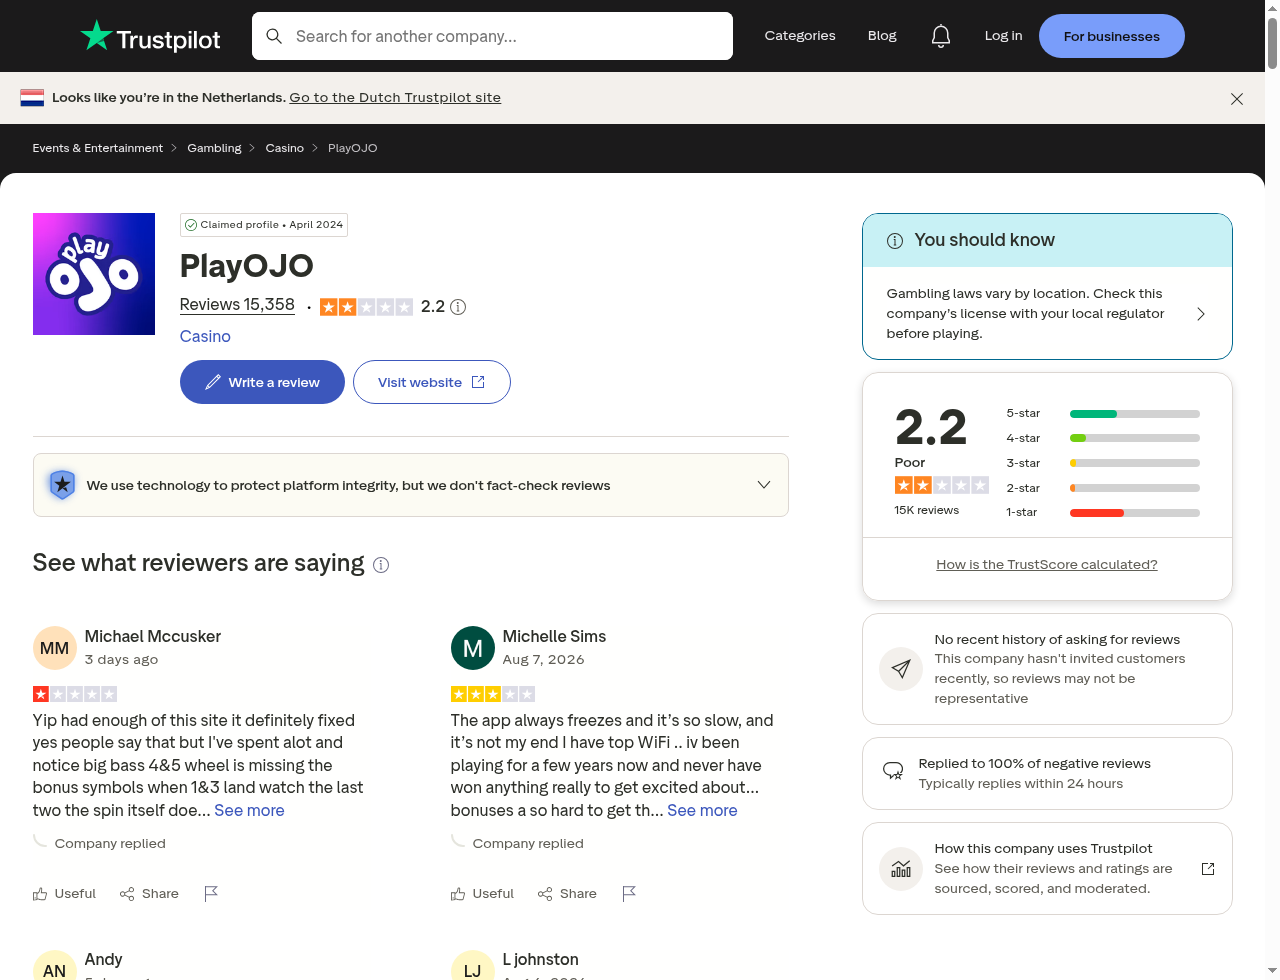The width and height of the screenshot is (1280, 980).
Task: Expand Michael Mccusker's review with See more
Action: point(249,811)
